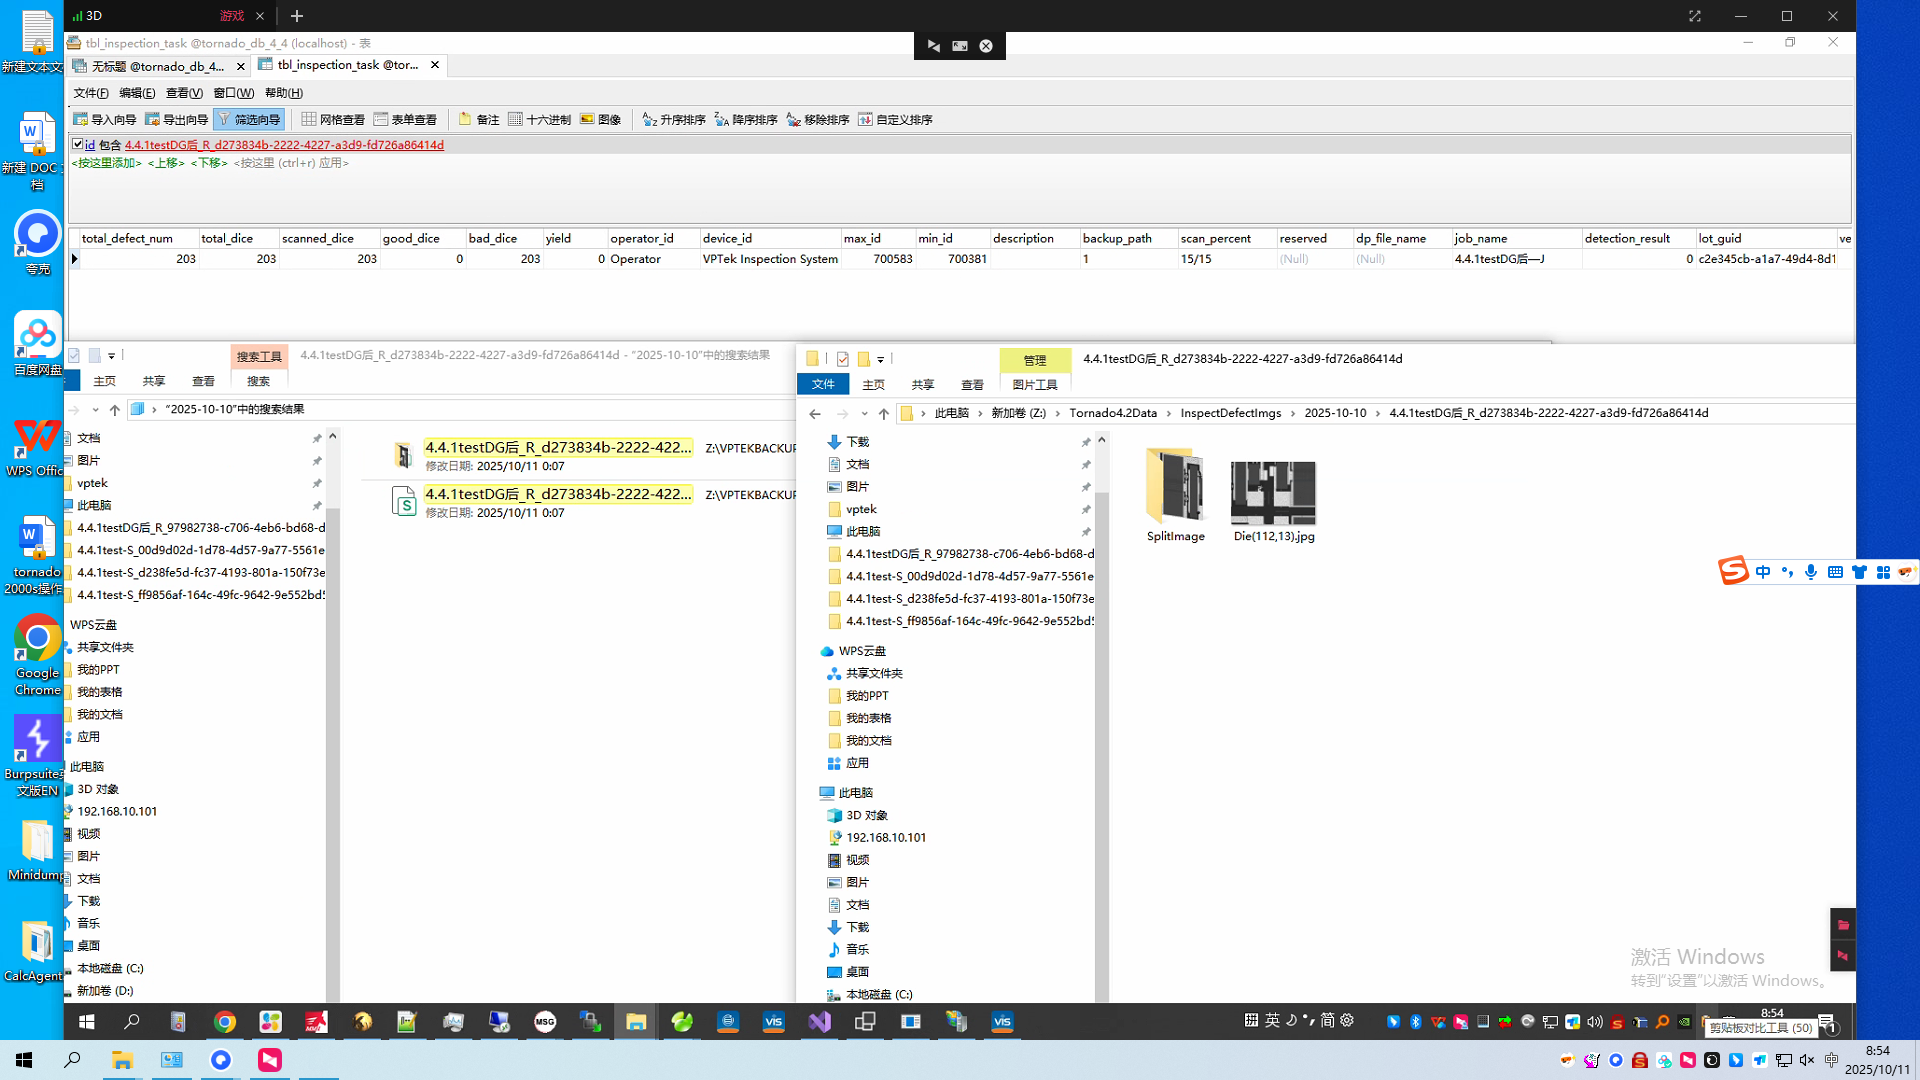This screenshot has width=1920, height=1080.
Task: Toggle the 筛选向导 filter wizard
Action: (249, 120)
